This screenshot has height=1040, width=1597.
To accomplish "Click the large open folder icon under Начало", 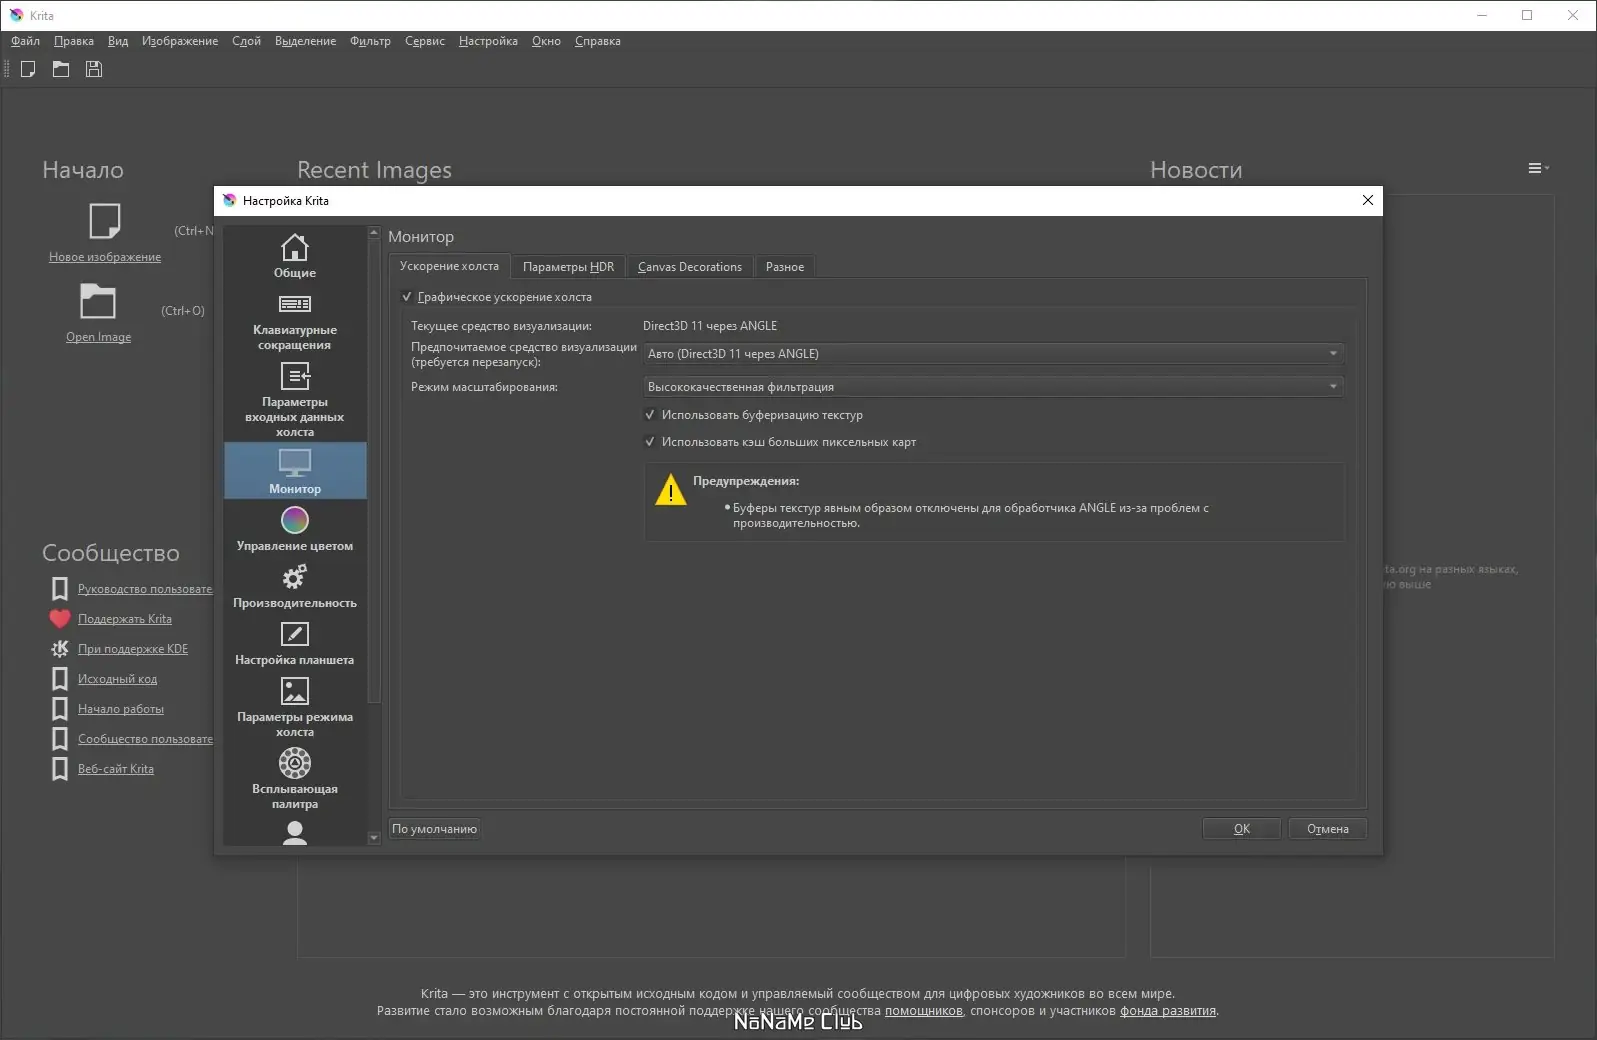I will (x=98, y=301).
